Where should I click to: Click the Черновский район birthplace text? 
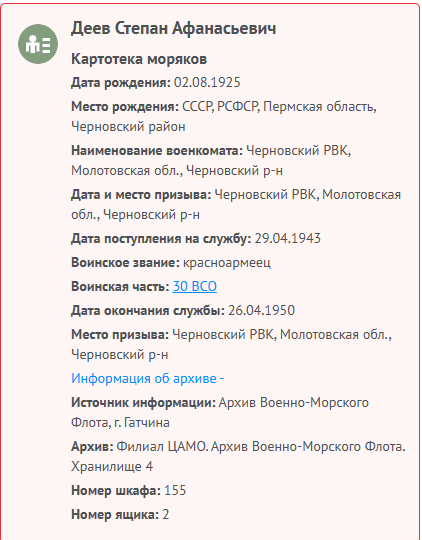click(x=128, y=127)
